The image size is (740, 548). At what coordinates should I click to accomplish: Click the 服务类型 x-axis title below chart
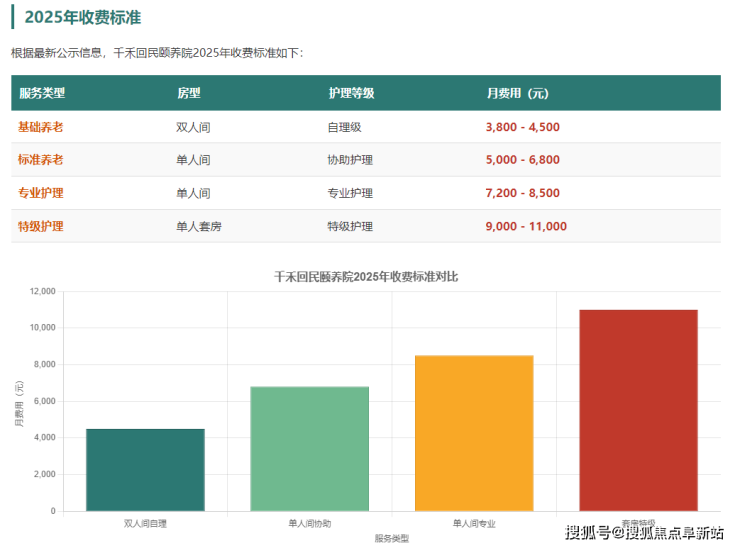[392, 538]
